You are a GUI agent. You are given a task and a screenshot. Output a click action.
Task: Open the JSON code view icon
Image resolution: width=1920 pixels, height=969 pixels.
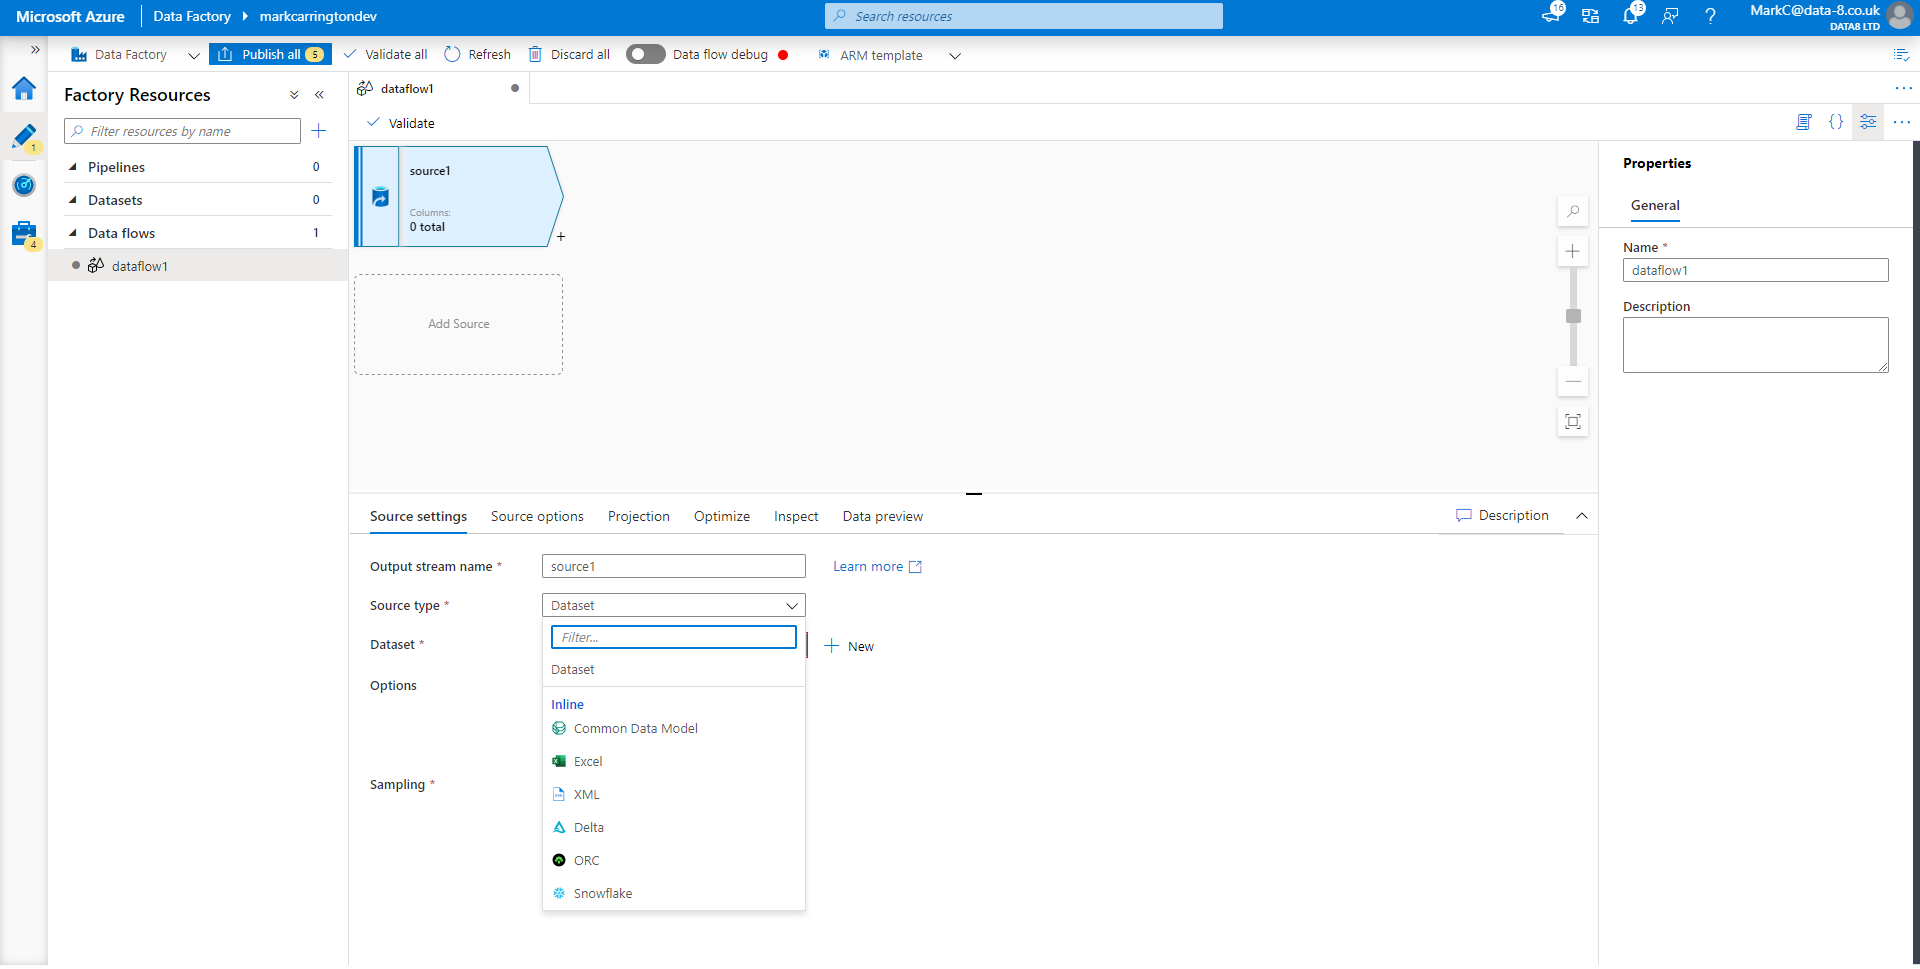pyautogui.click(x=1837, y=121)
